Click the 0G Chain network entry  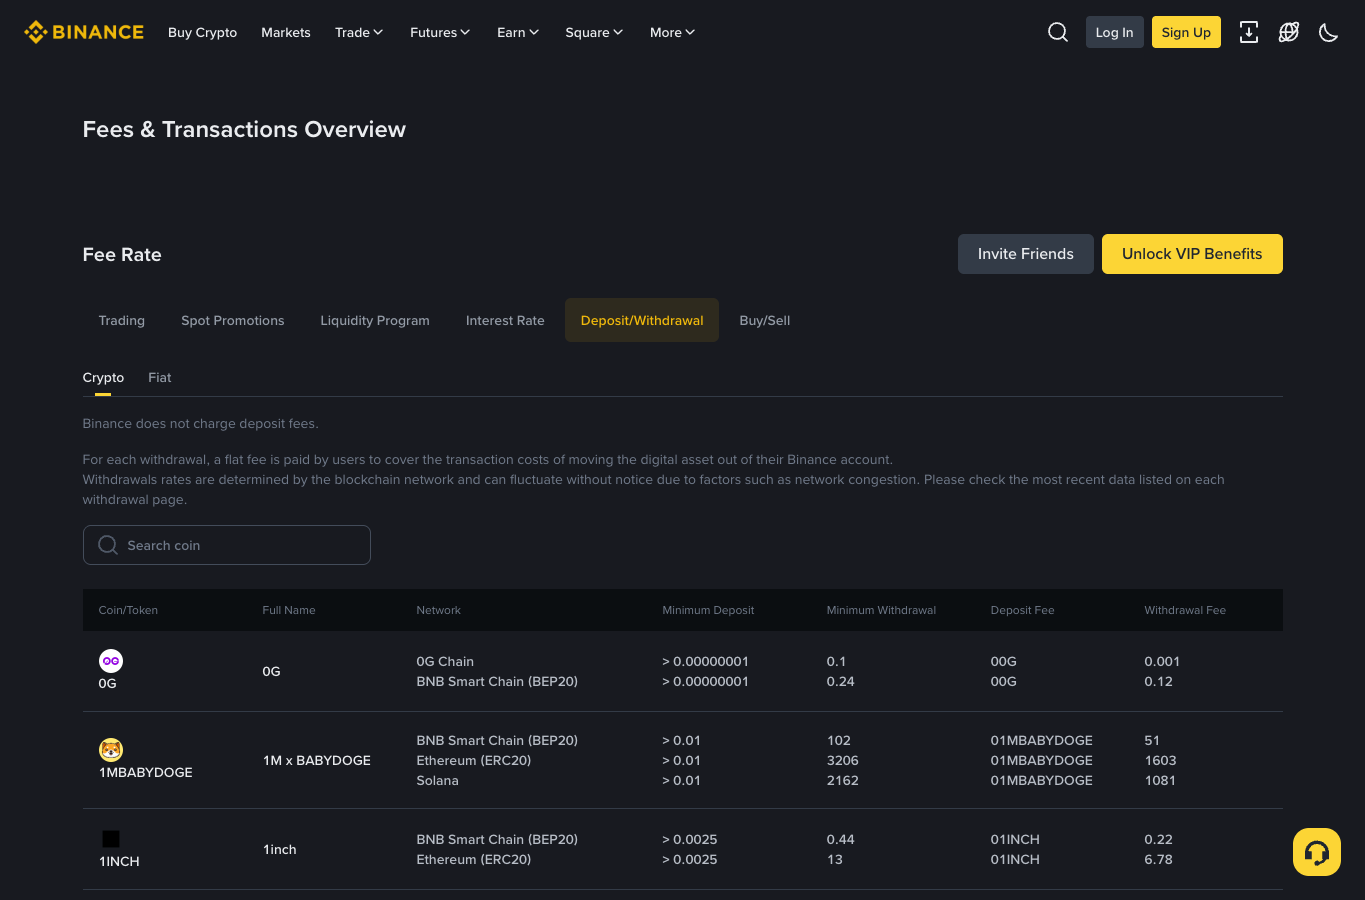tap(445, 662)
